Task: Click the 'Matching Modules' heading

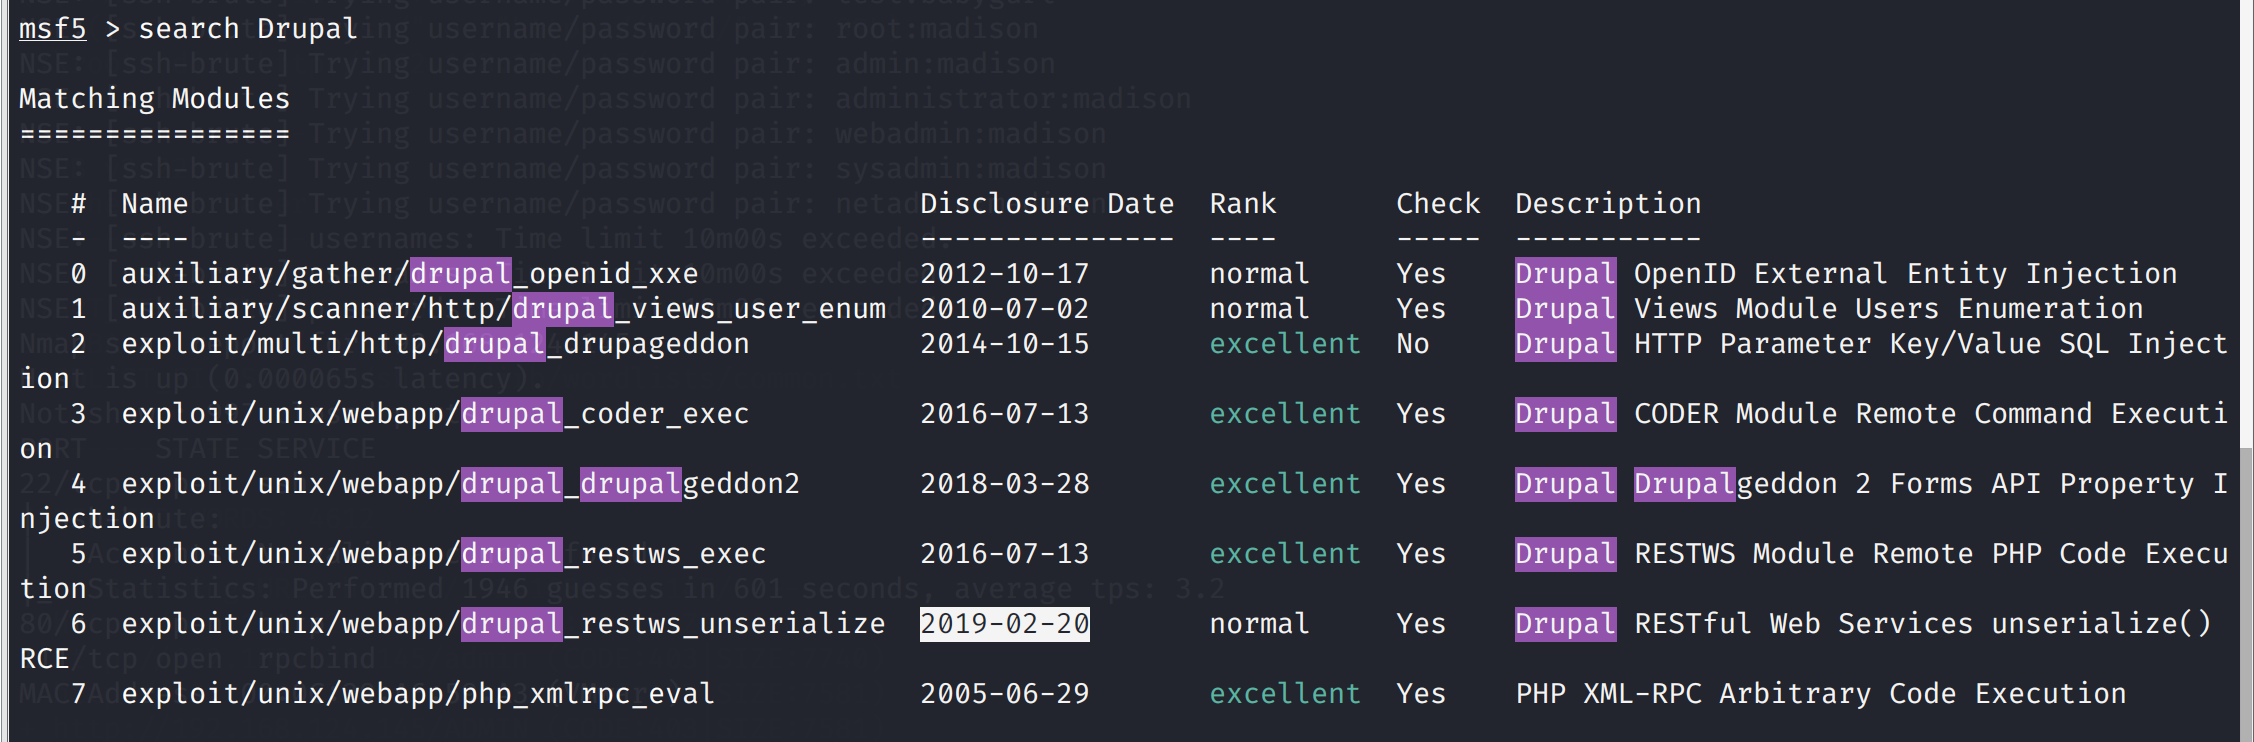Action: click(x=155, y=98)
